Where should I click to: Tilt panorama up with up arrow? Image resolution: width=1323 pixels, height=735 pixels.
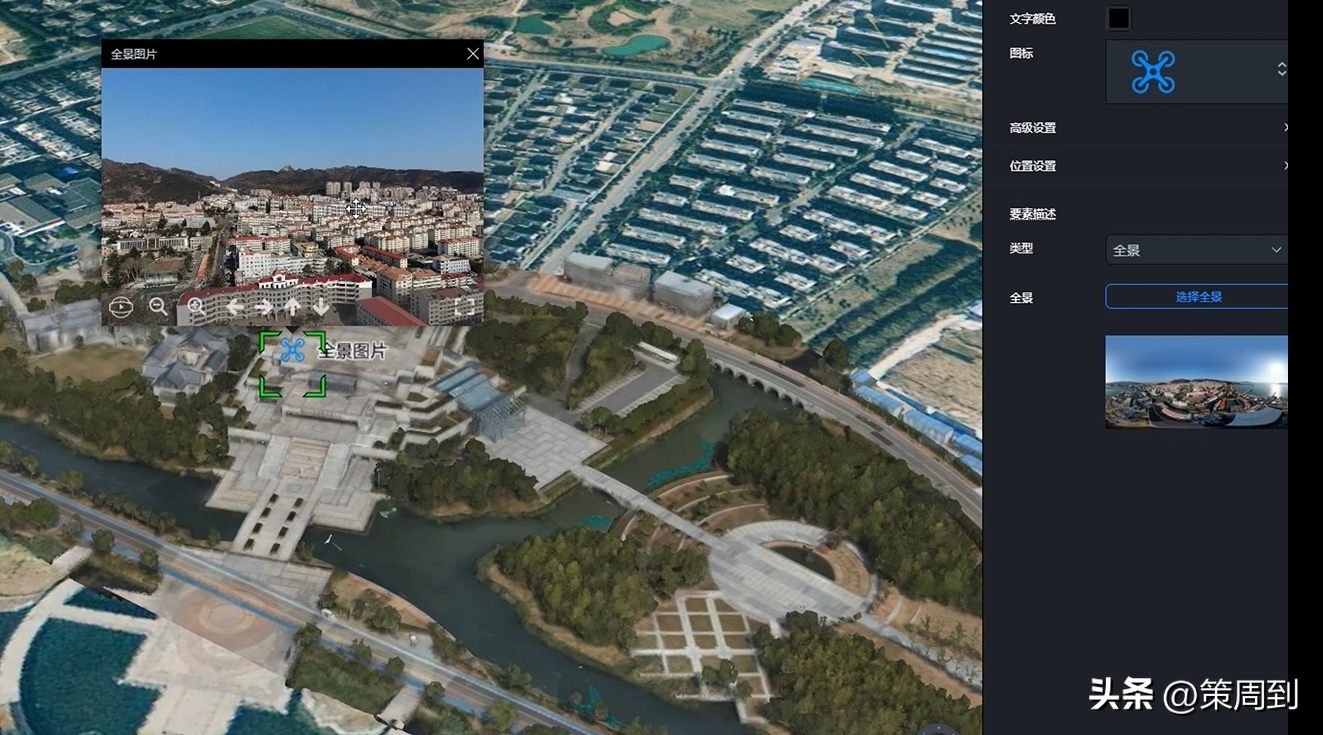pyautogui.click(x=292, y=307)
